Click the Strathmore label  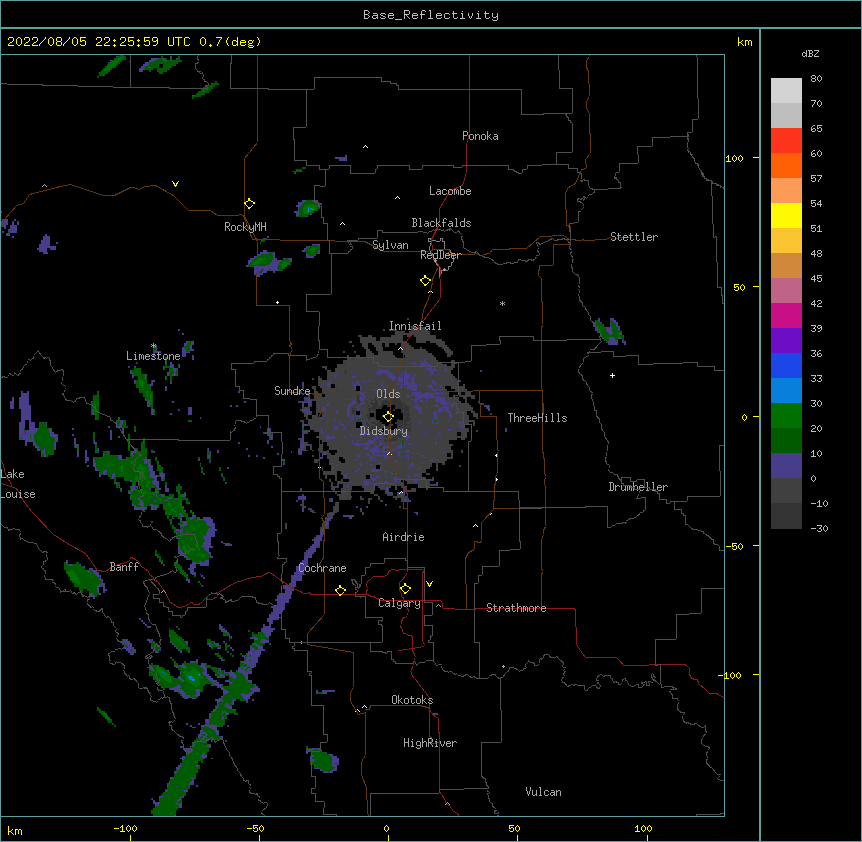[516, 608]
